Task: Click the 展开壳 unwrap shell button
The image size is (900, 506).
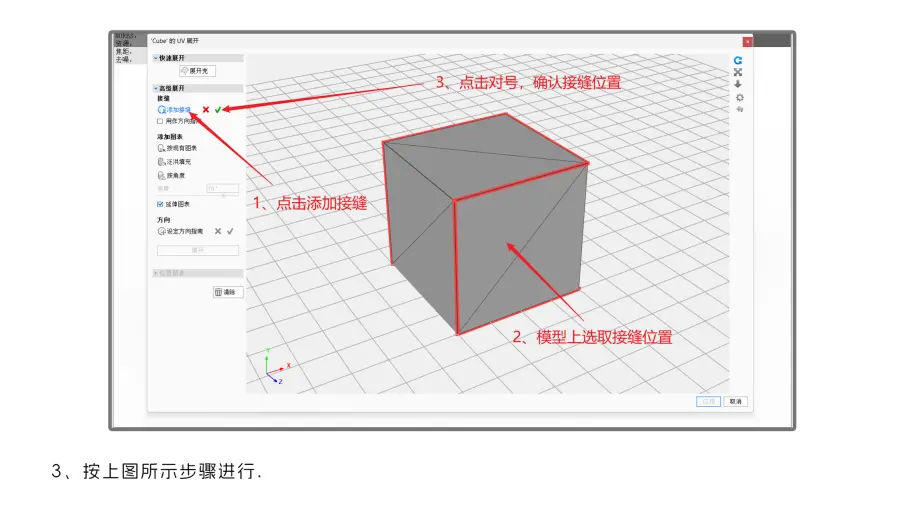Action: [x=197, y=71]
